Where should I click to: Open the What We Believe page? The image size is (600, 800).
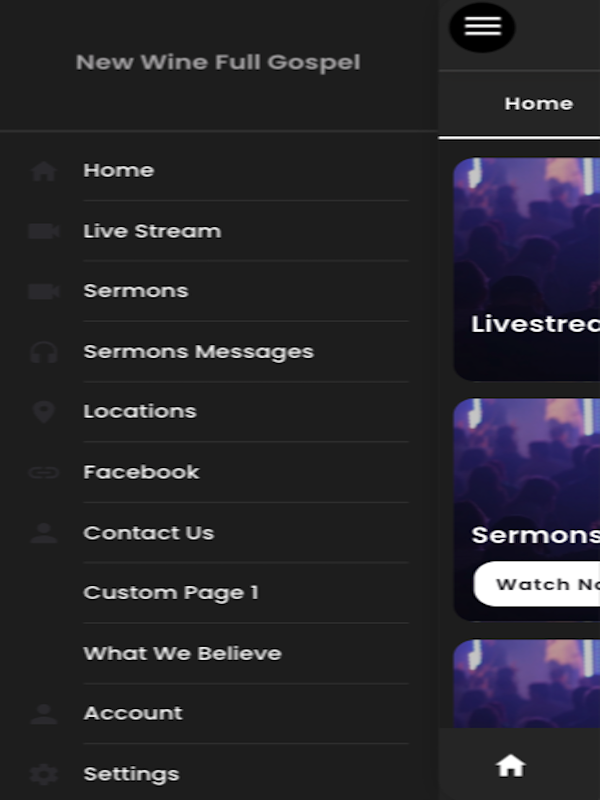[x=182, y=653]
